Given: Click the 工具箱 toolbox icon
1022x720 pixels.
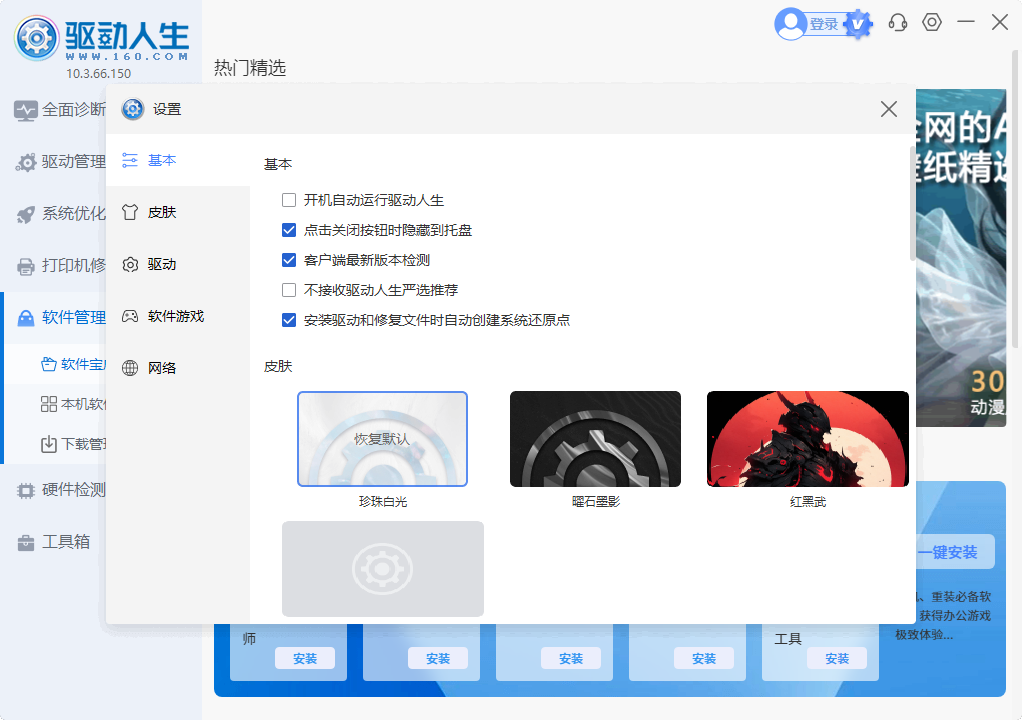Looking at the screenshot, I should coord(25,543).
